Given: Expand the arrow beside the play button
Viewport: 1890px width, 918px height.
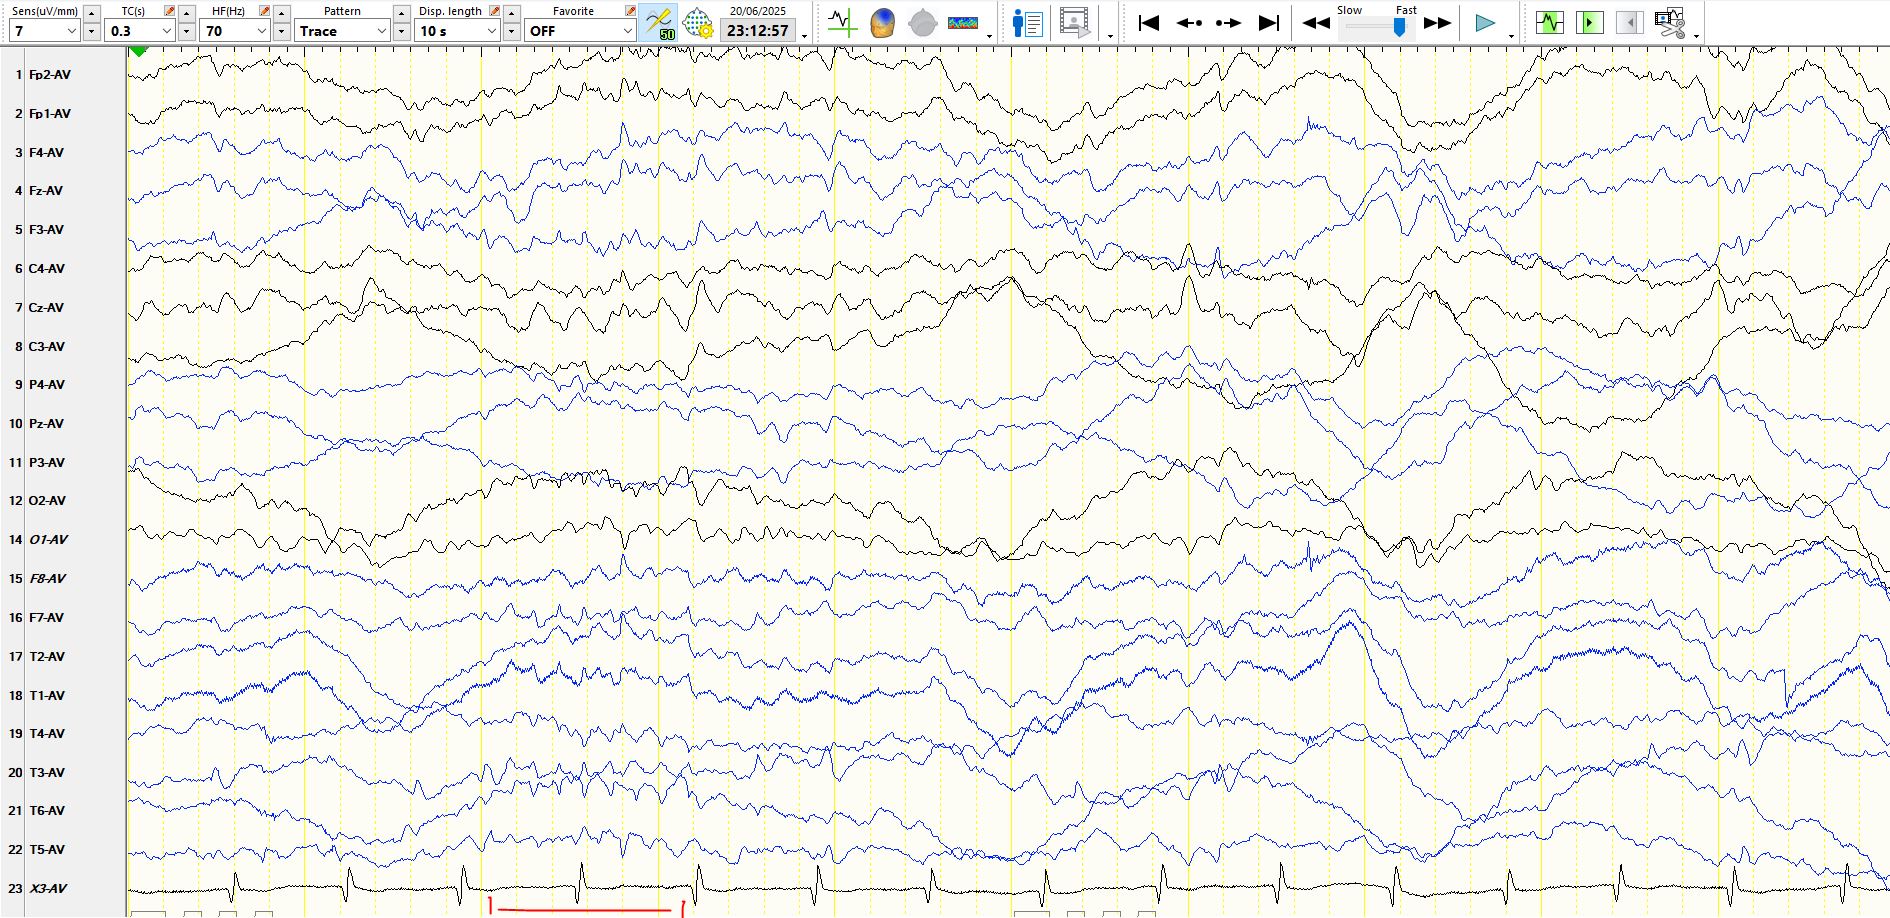Looking at the screenshot, I should click(1511, 35).
